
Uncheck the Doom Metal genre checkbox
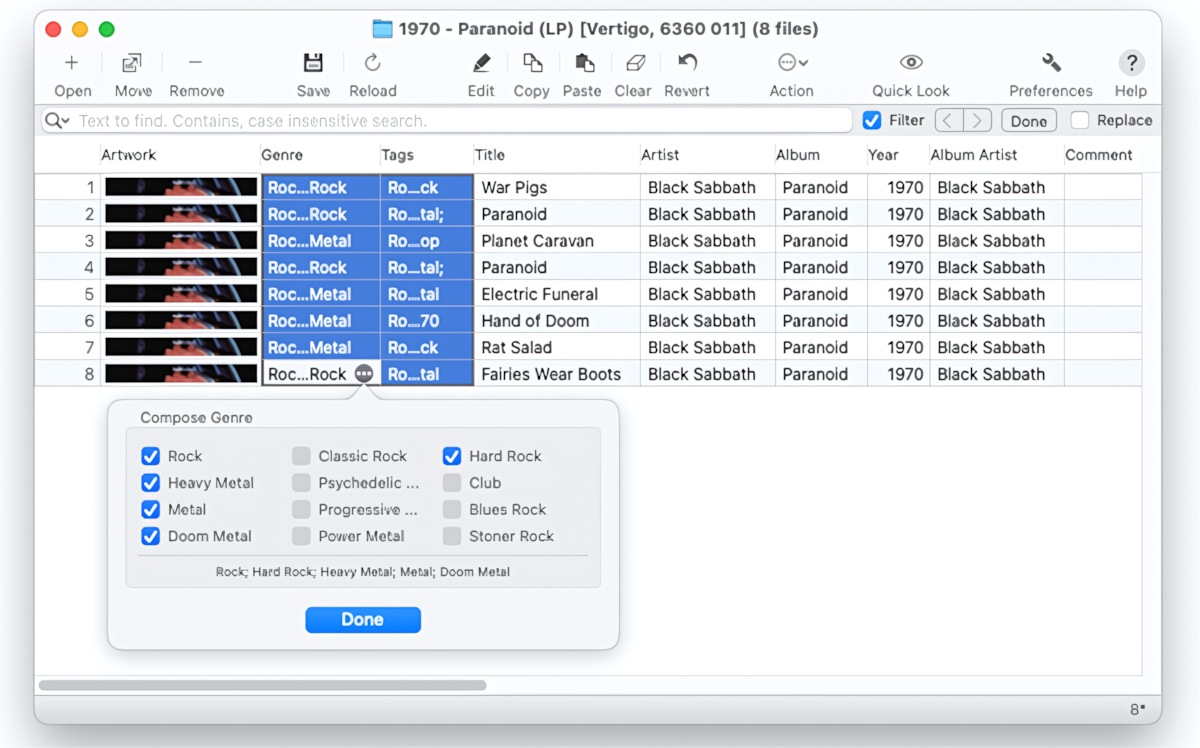point(150,536)
